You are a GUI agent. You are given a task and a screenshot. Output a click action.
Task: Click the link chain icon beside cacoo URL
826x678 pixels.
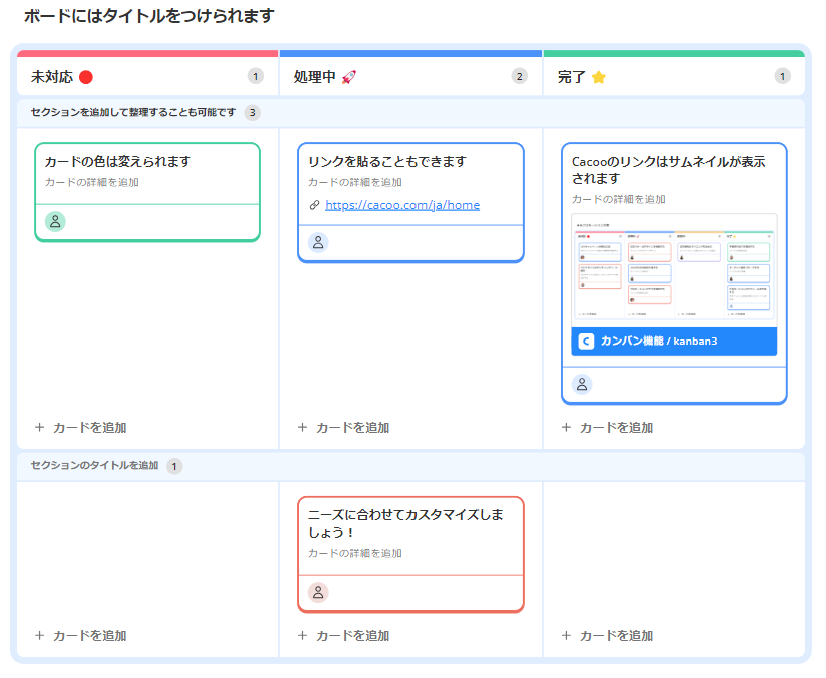(314, 205)
